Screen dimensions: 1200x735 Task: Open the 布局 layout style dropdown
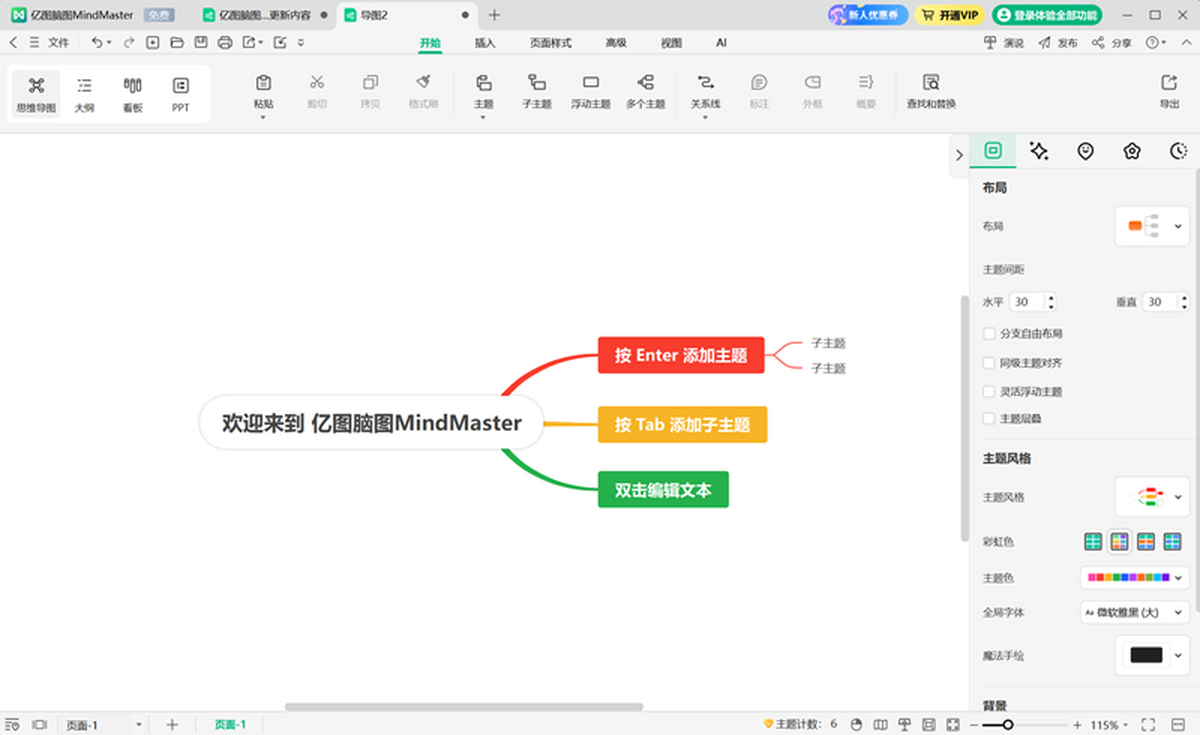(x=1152, y=226)
